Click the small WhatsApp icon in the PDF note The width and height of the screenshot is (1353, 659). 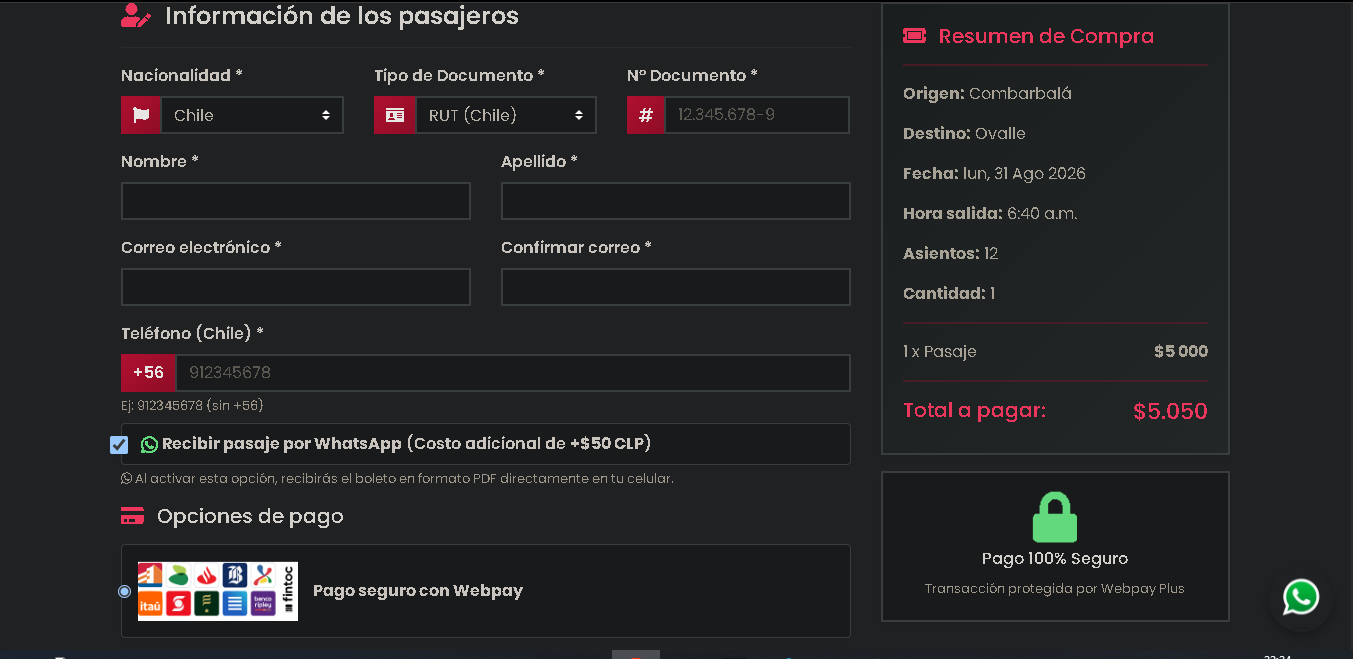point(126,479)
